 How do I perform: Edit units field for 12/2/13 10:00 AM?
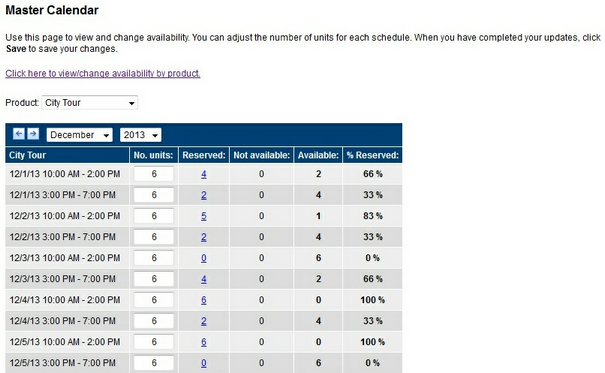[154, 216]
